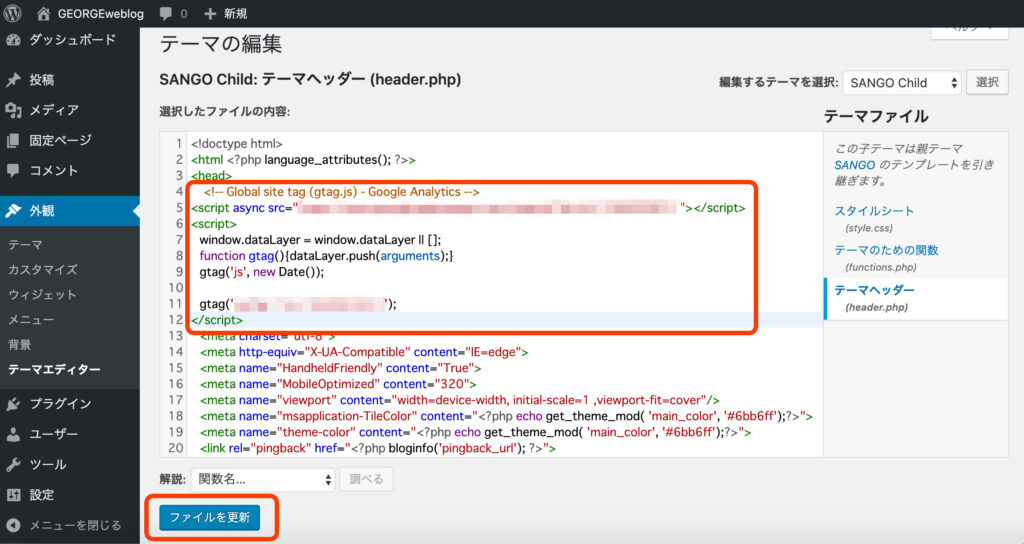Click the window.dataLayer code line
The image size is (1024, 544).
pos(320,240)
